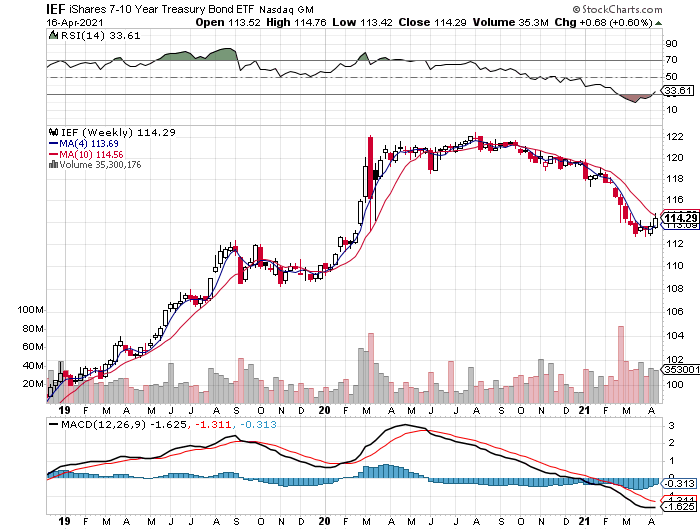Click the Nasdaq GM exchange label
700x530 pixels.
point(286,10)
